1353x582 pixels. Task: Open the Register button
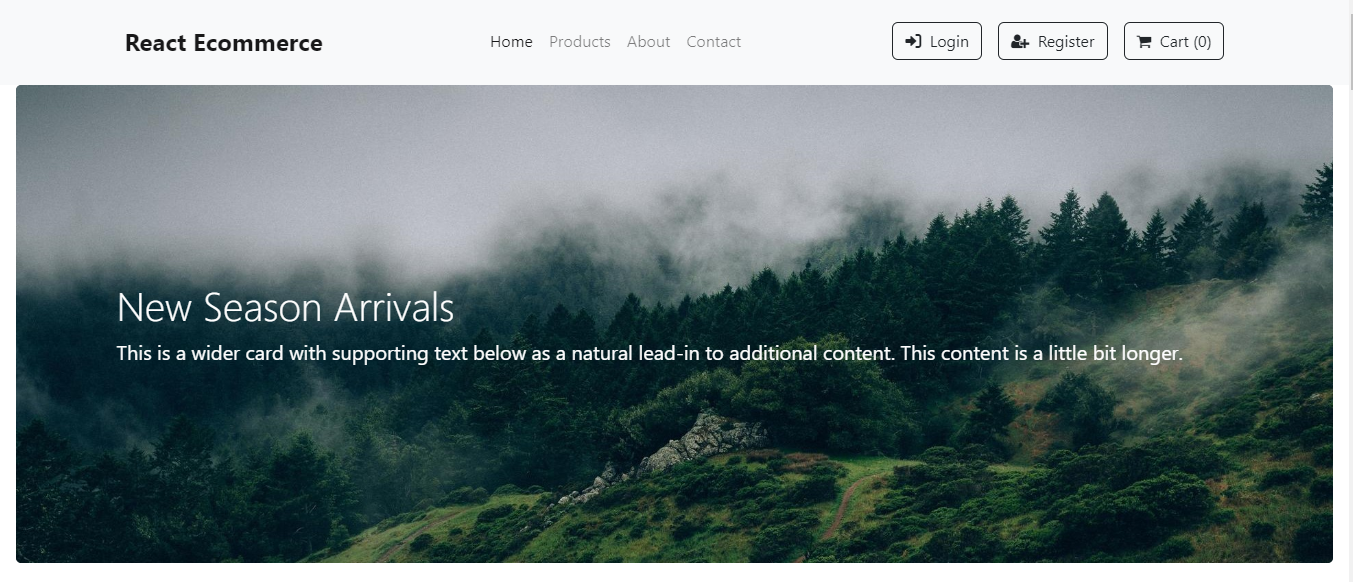[1053, 41]
